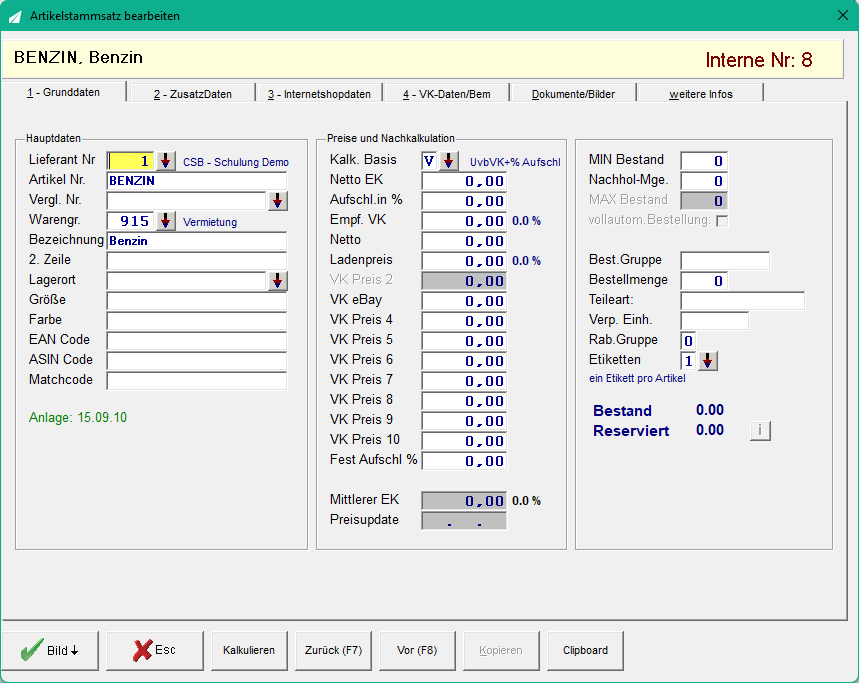This screenshot has height=683, width=859.
Task: Click the Empf. VK price field
Action: click(464, 221)
